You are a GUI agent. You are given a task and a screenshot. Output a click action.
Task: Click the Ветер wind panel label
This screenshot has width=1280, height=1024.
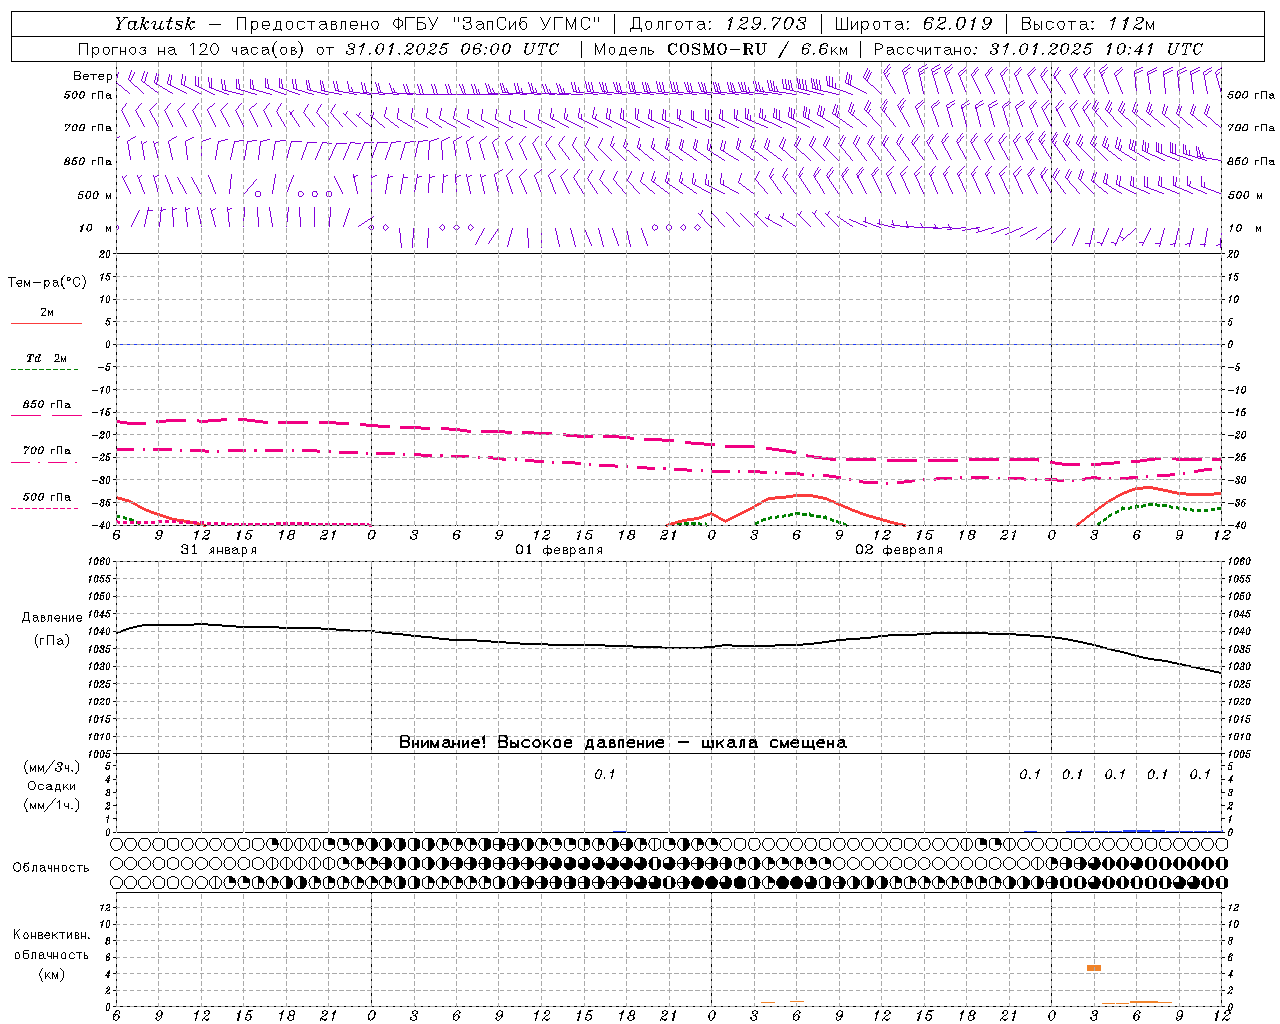tap(92, 76)
